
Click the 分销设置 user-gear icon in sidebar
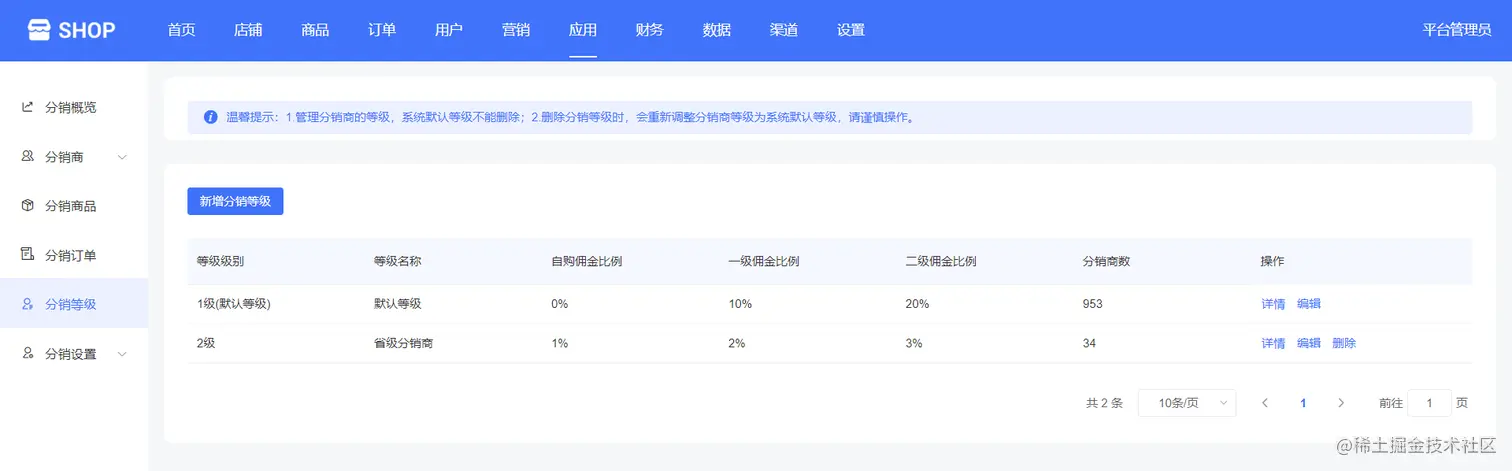[28, 353]
